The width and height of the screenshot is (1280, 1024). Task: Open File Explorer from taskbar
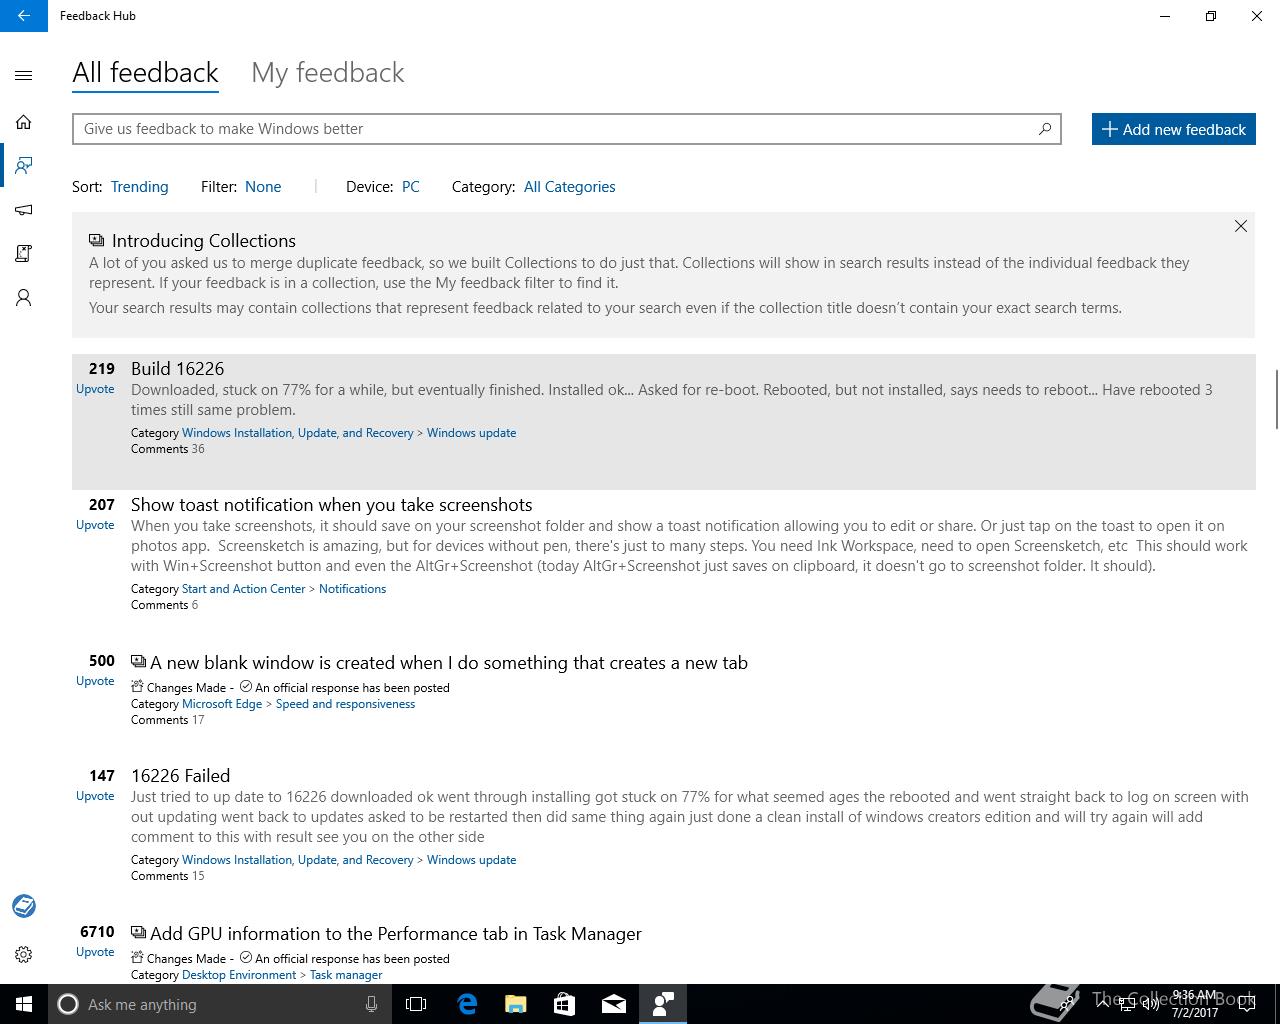(x=515, y=1004)
